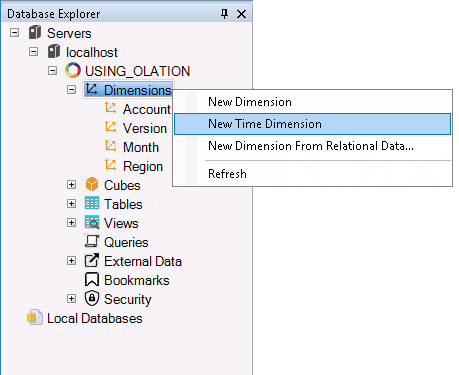Choose New Time Dimension menu entry

(312, 124)
